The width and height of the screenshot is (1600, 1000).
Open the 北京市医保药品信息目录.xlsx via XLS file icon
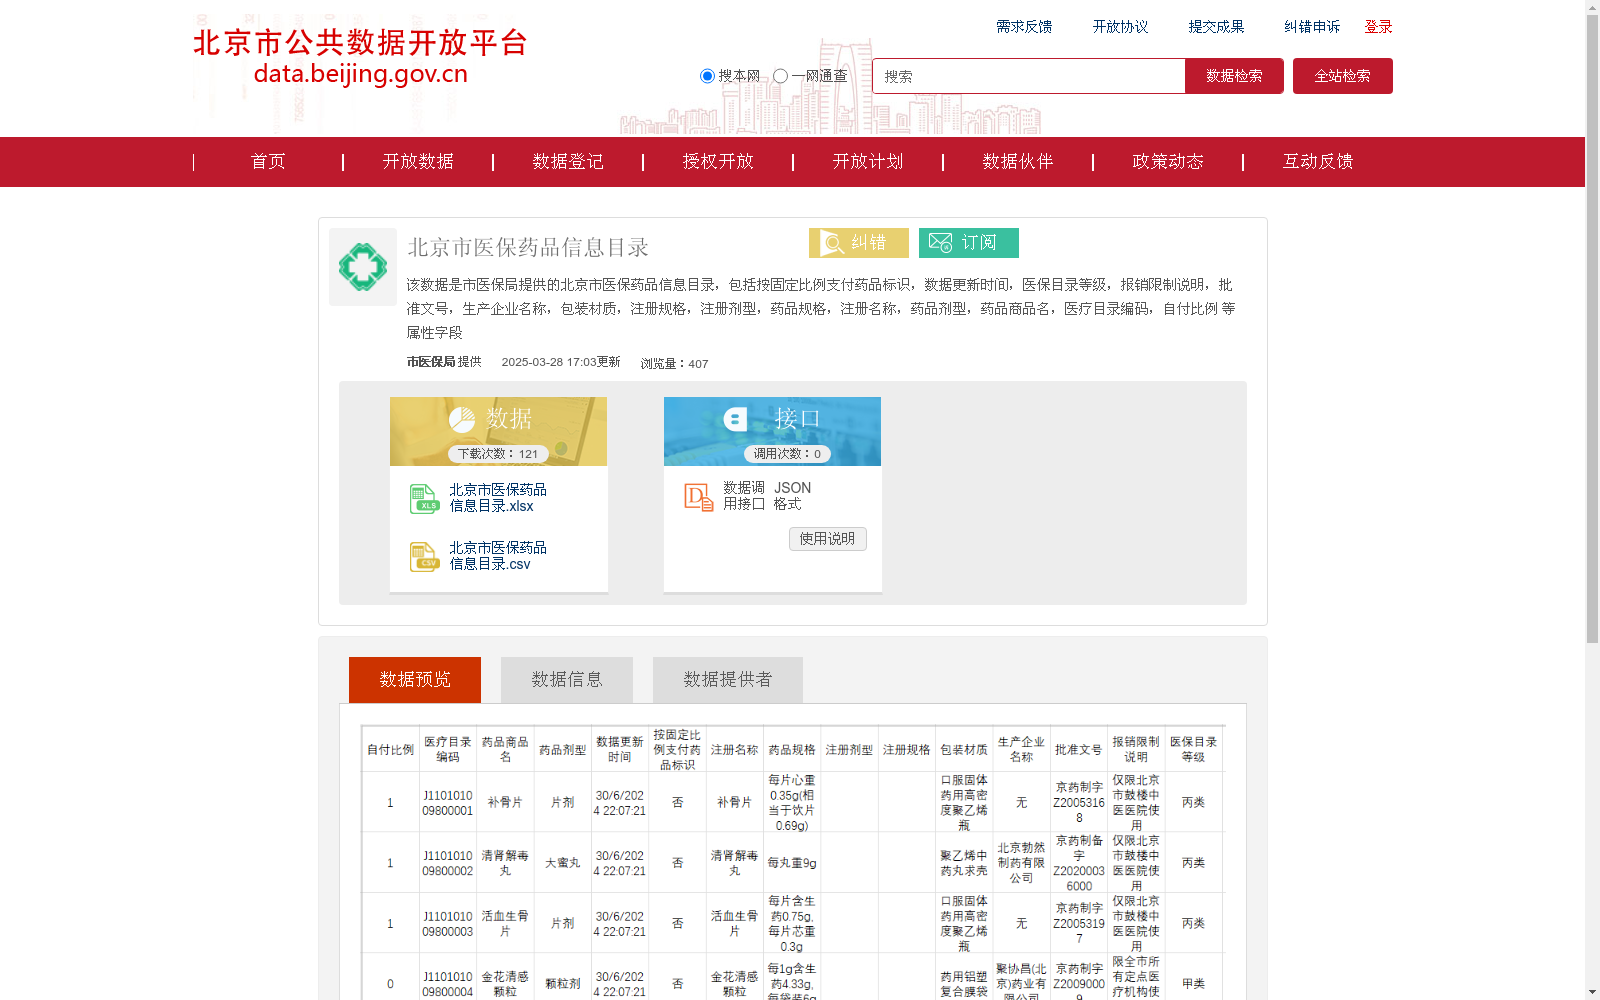424,498
